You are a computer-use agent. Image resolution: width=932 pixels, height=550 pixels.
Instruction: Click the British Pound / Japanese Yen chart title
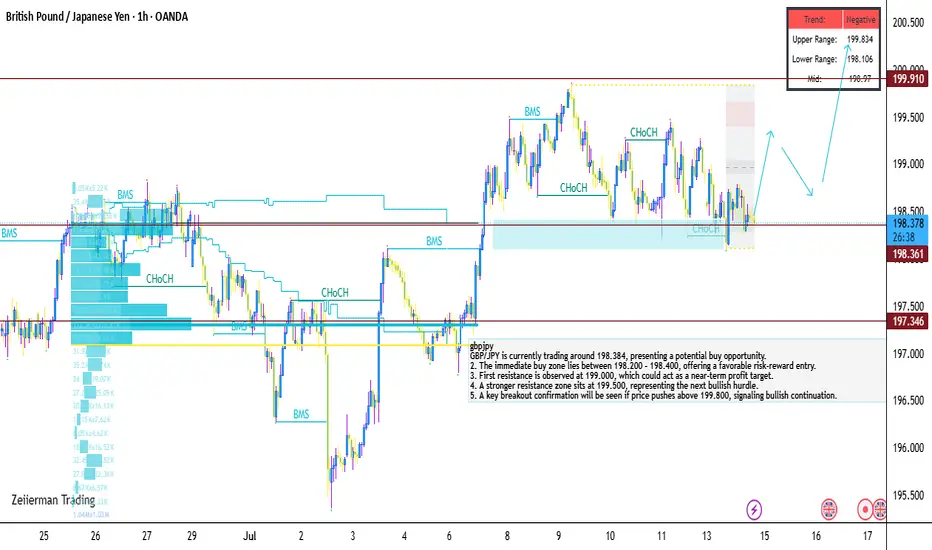97,17
